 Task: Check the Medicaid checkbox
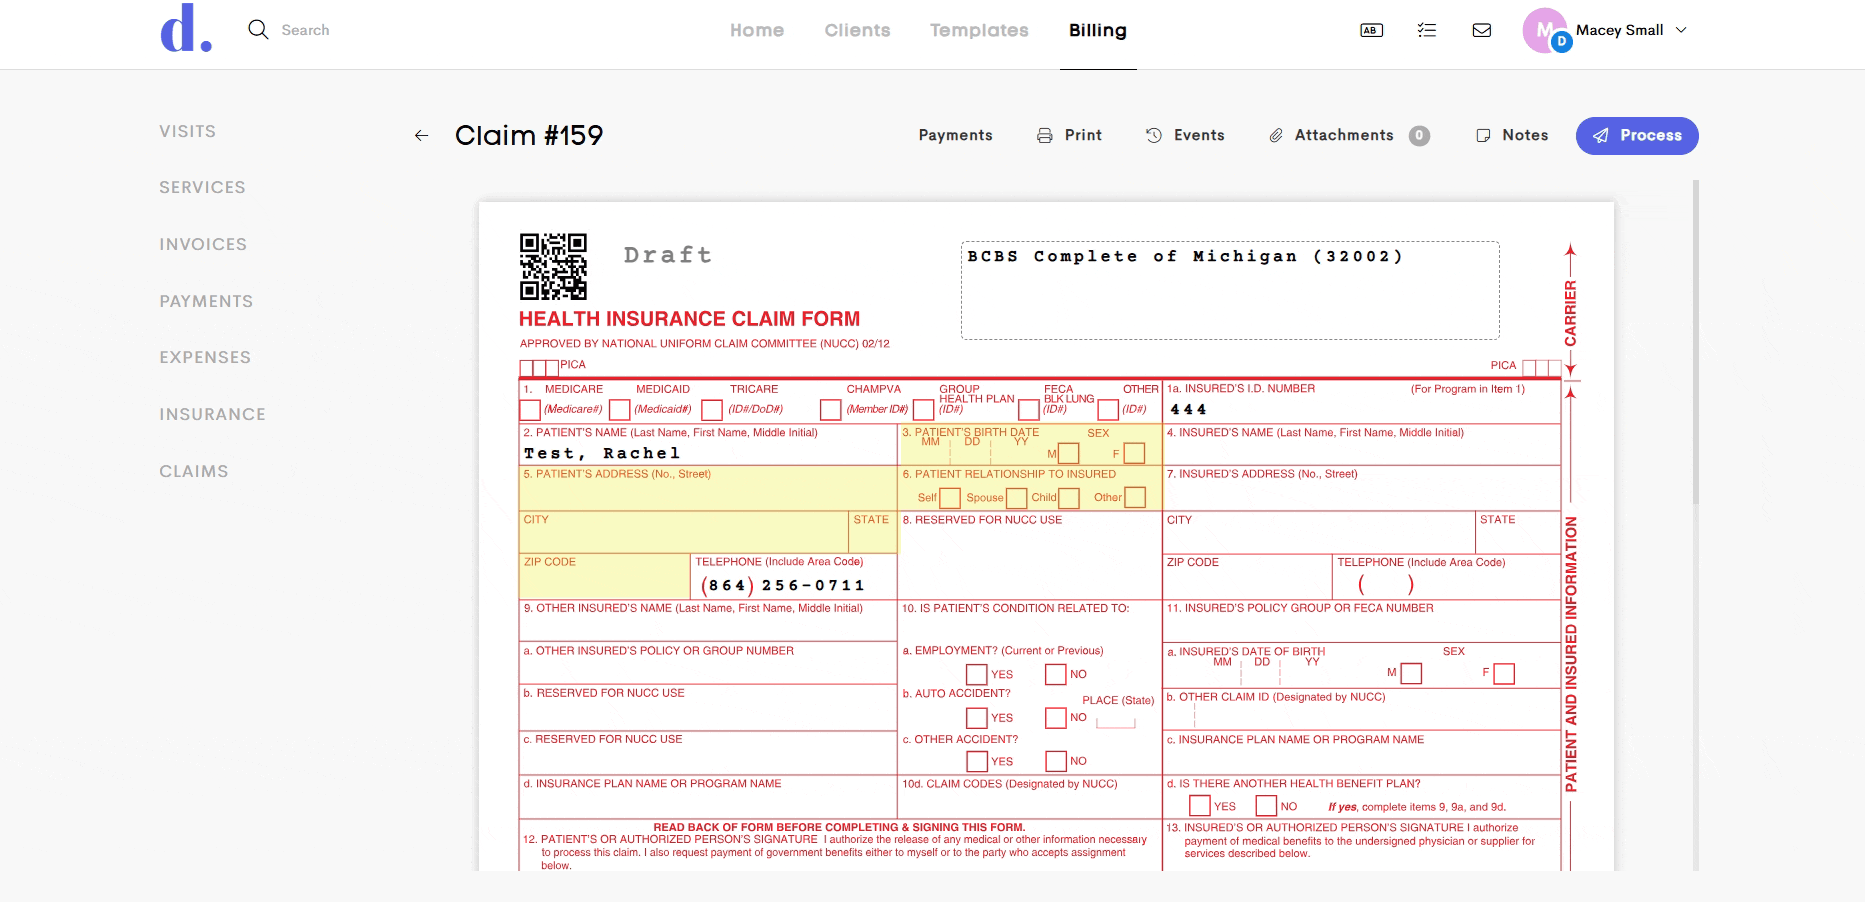[620, 410]
